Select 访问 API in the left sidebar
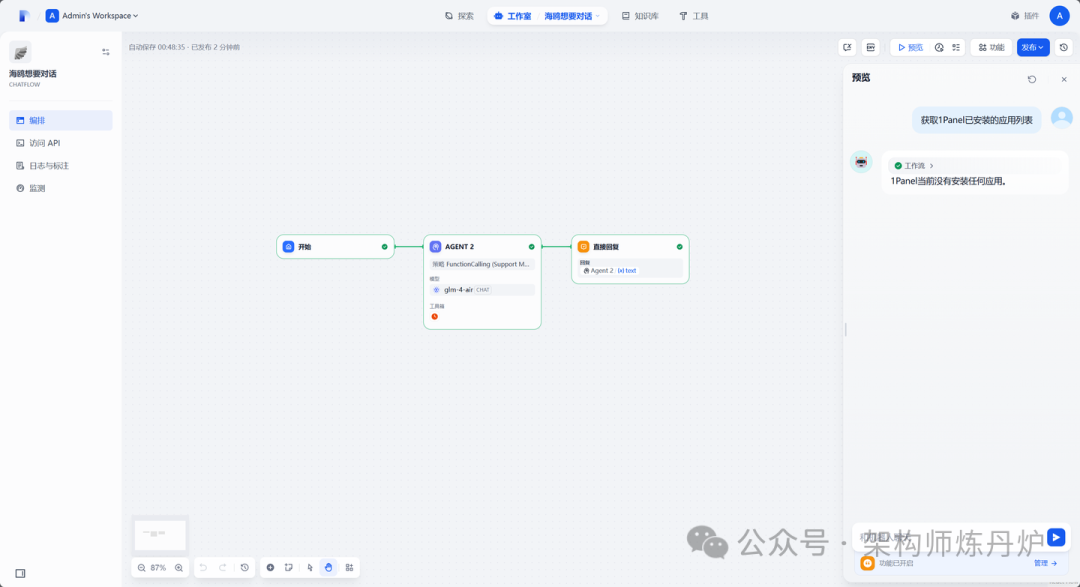This screenshot has height=587, width=1080. (x=43, y=142)
